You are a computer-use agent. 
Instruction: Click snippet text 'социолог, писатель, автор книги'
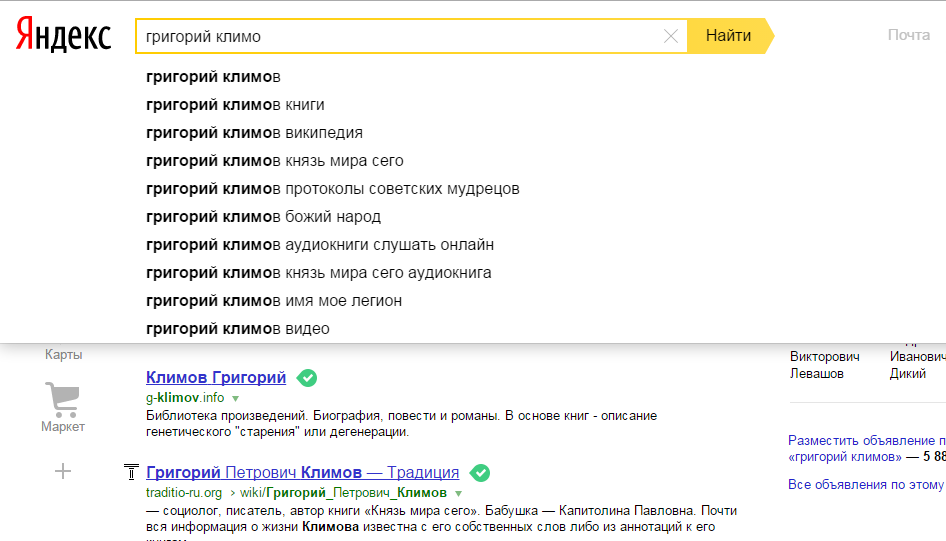pos(262,510)
